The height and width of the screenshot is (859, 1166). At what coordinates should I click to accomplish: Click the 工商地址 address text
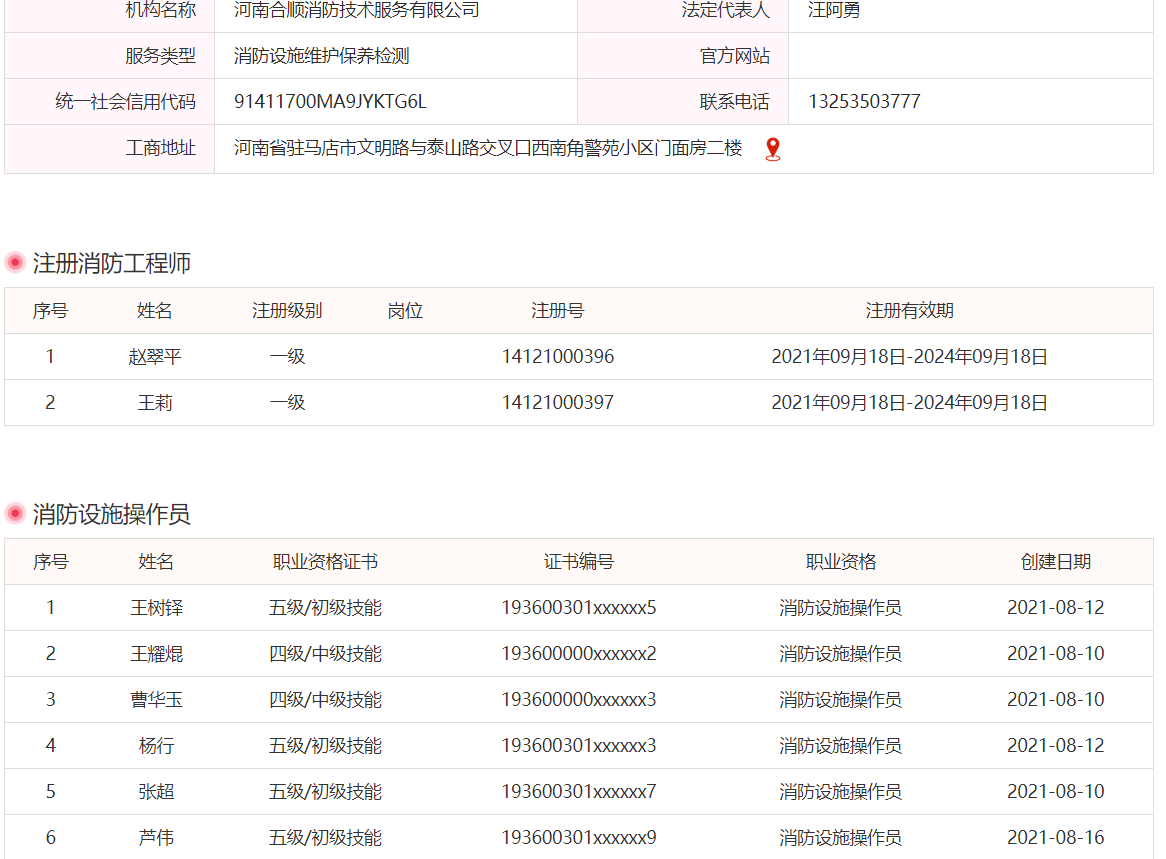pos(488,149)
